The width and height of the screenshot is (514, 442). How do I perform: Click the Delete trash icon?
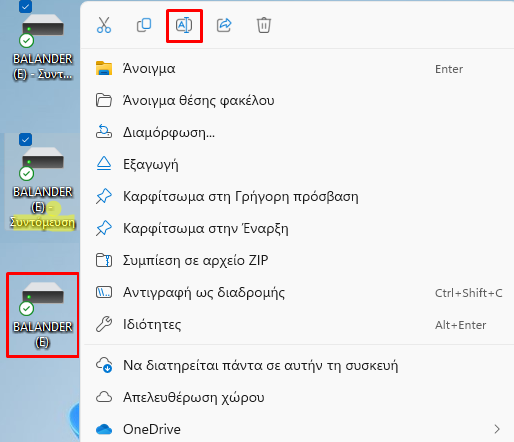point(264,25)
